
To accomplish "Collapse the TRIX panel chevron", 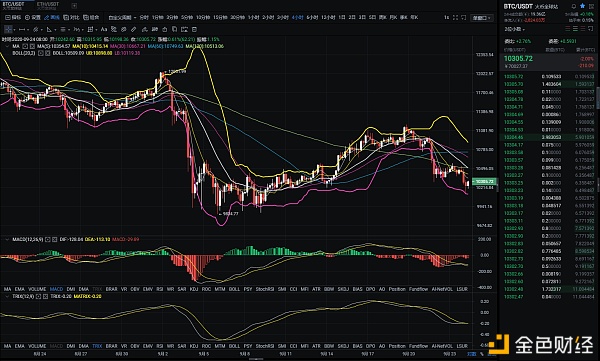I will (x=7, y=296).
